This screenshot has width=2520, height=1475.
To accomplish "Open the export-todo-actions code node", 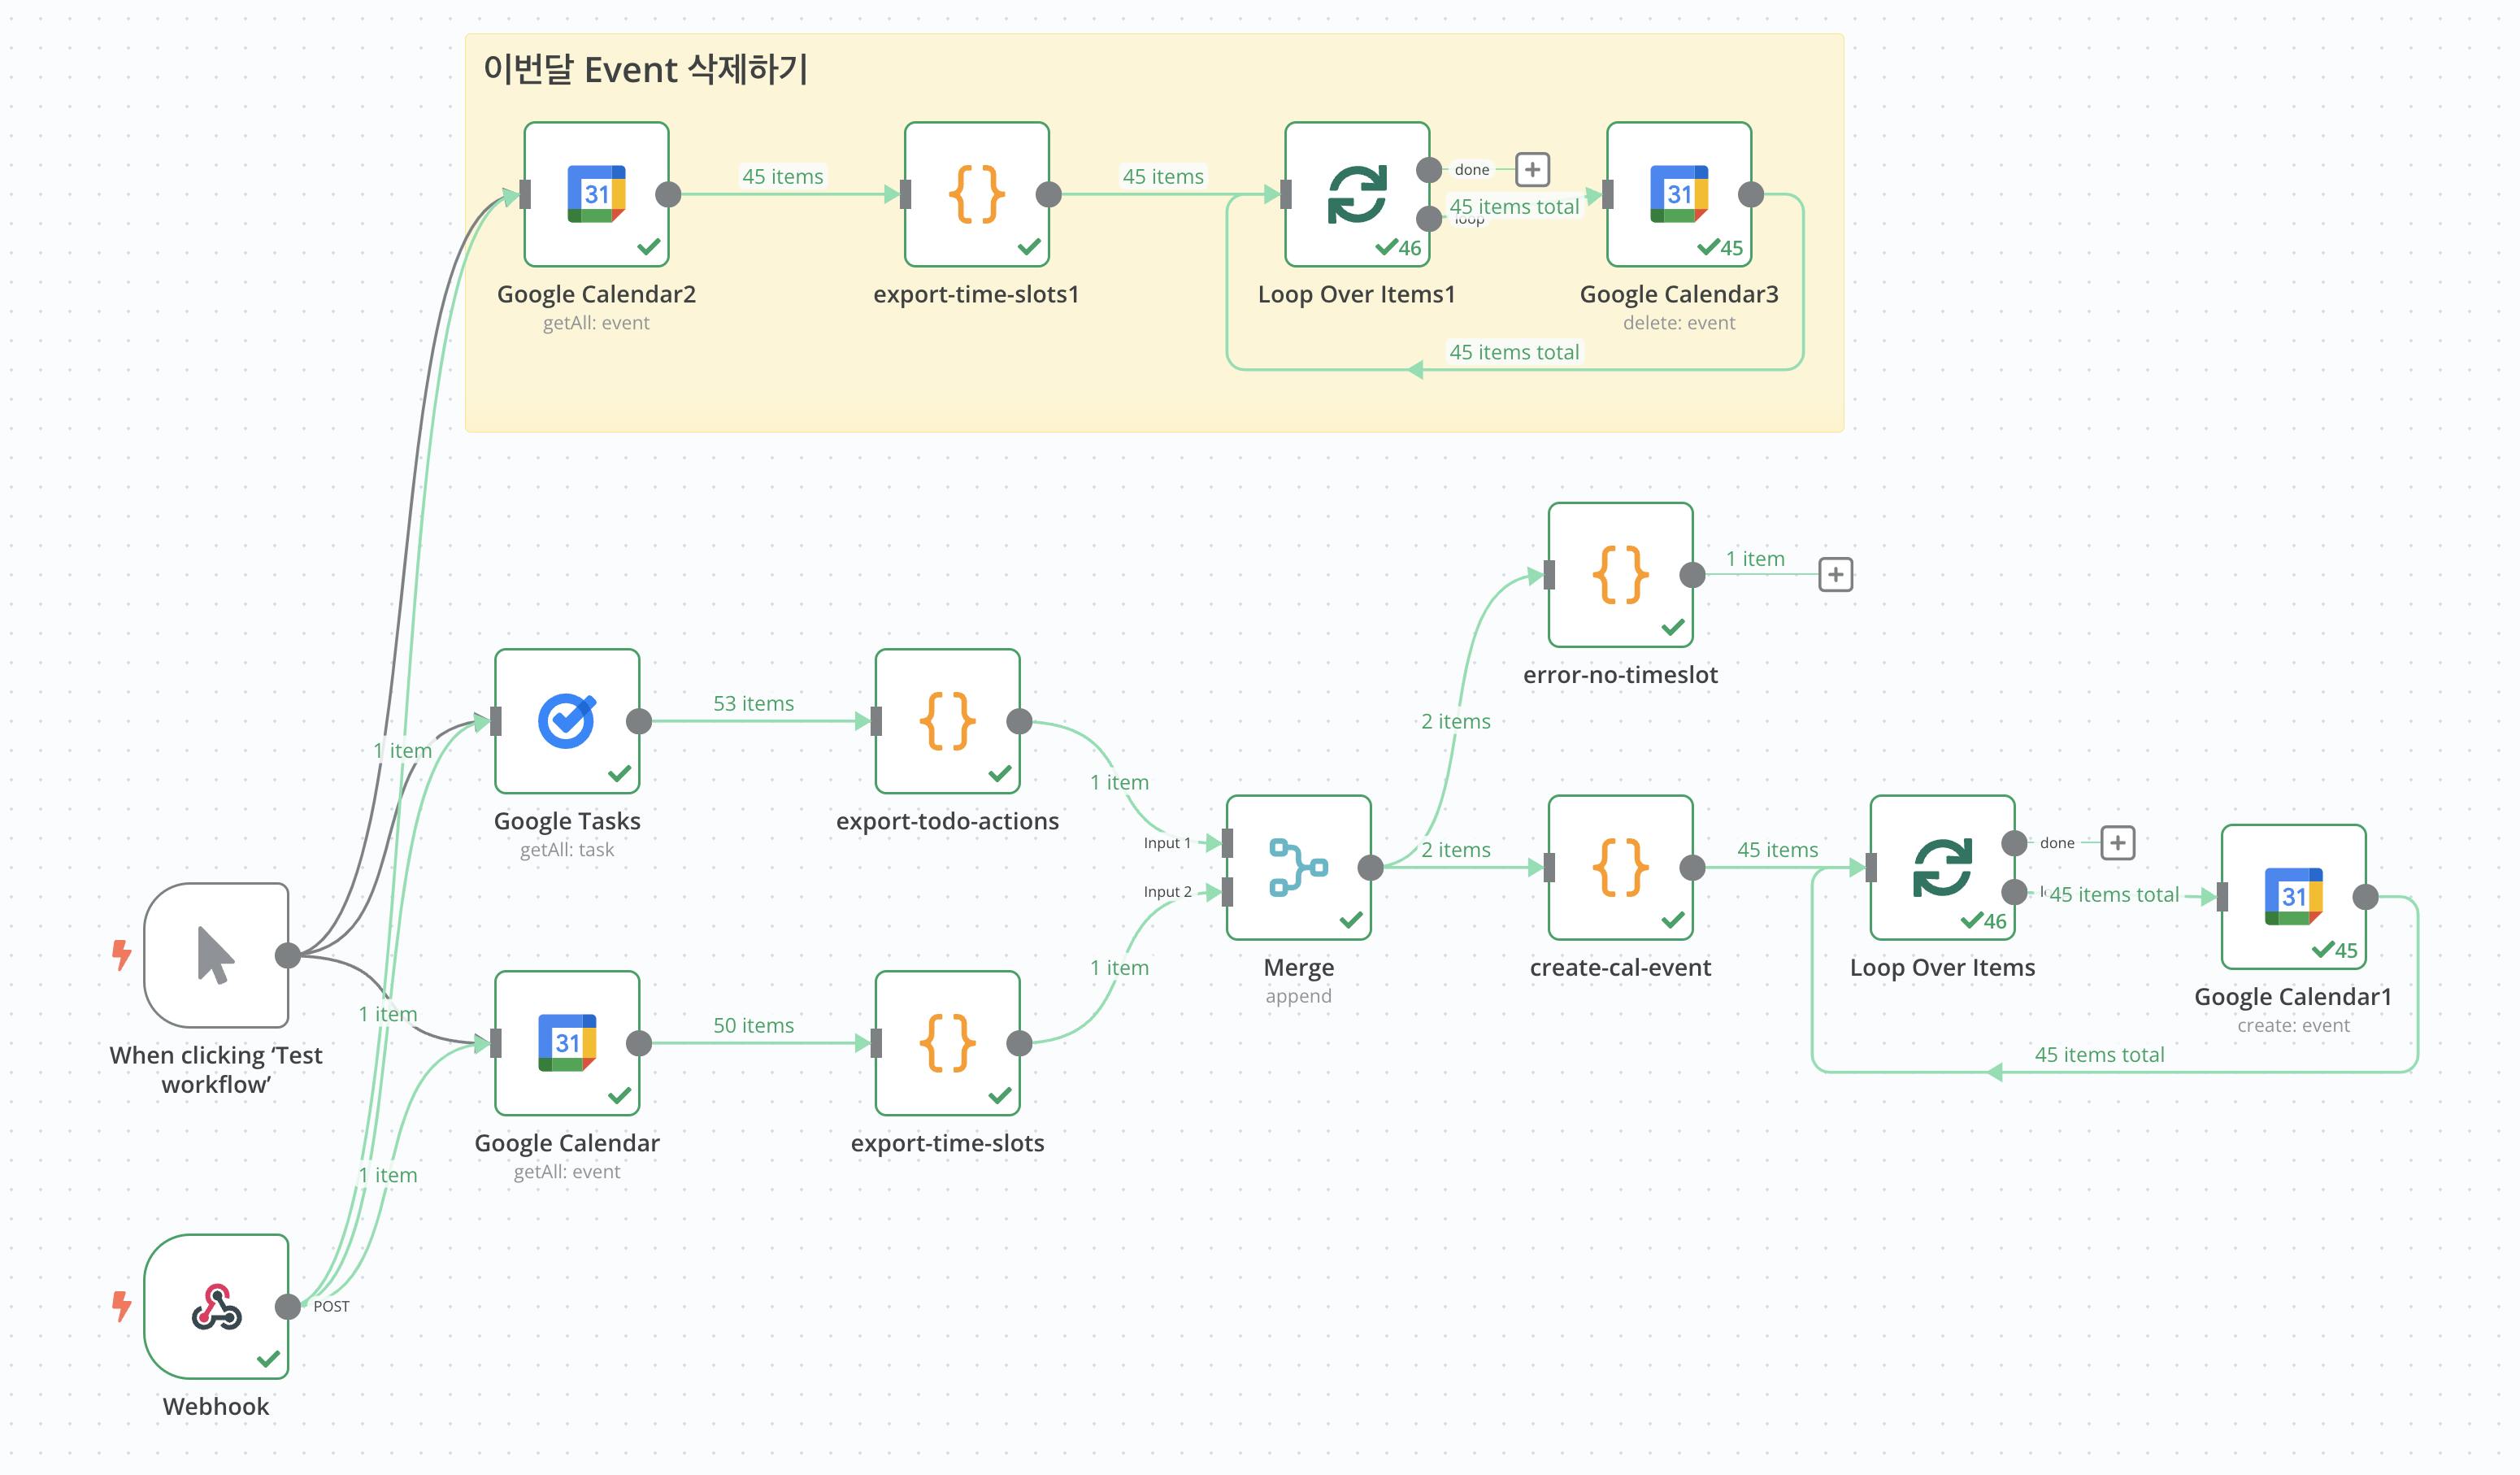I will coord(947,721).
